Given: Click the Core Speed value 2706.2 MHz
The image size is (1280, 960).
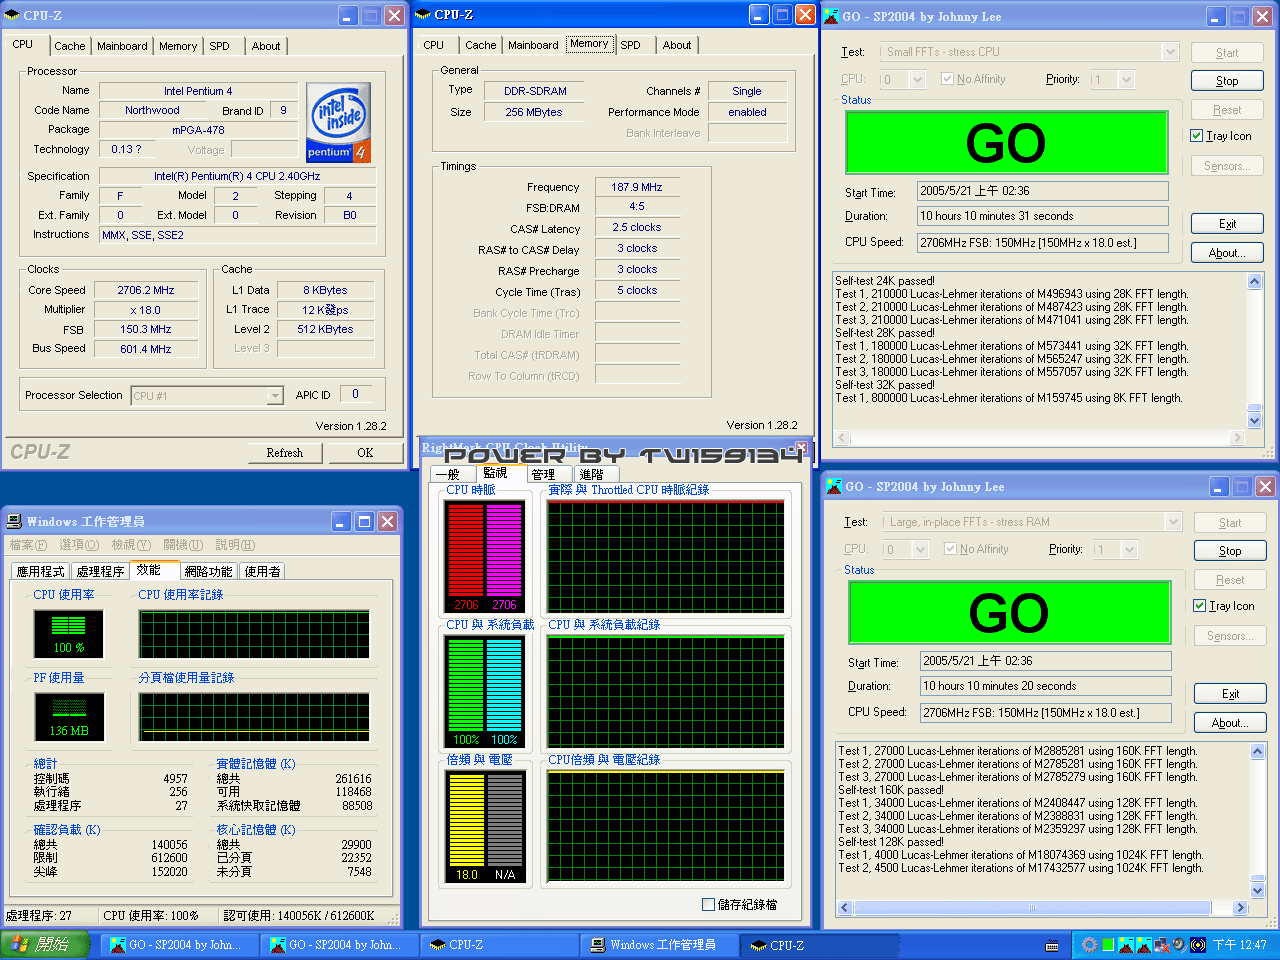Looking at the screenshot, I should point(146,290).
